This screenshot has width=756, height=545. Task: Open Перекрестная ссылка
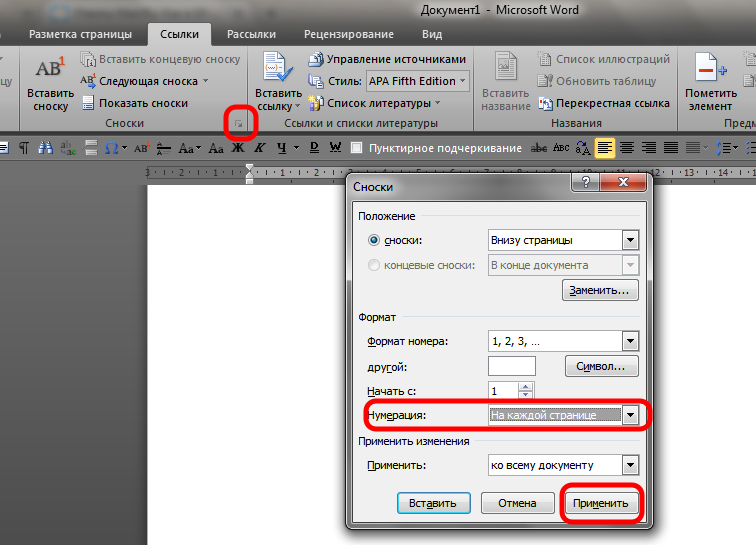(x=604, y=103)
